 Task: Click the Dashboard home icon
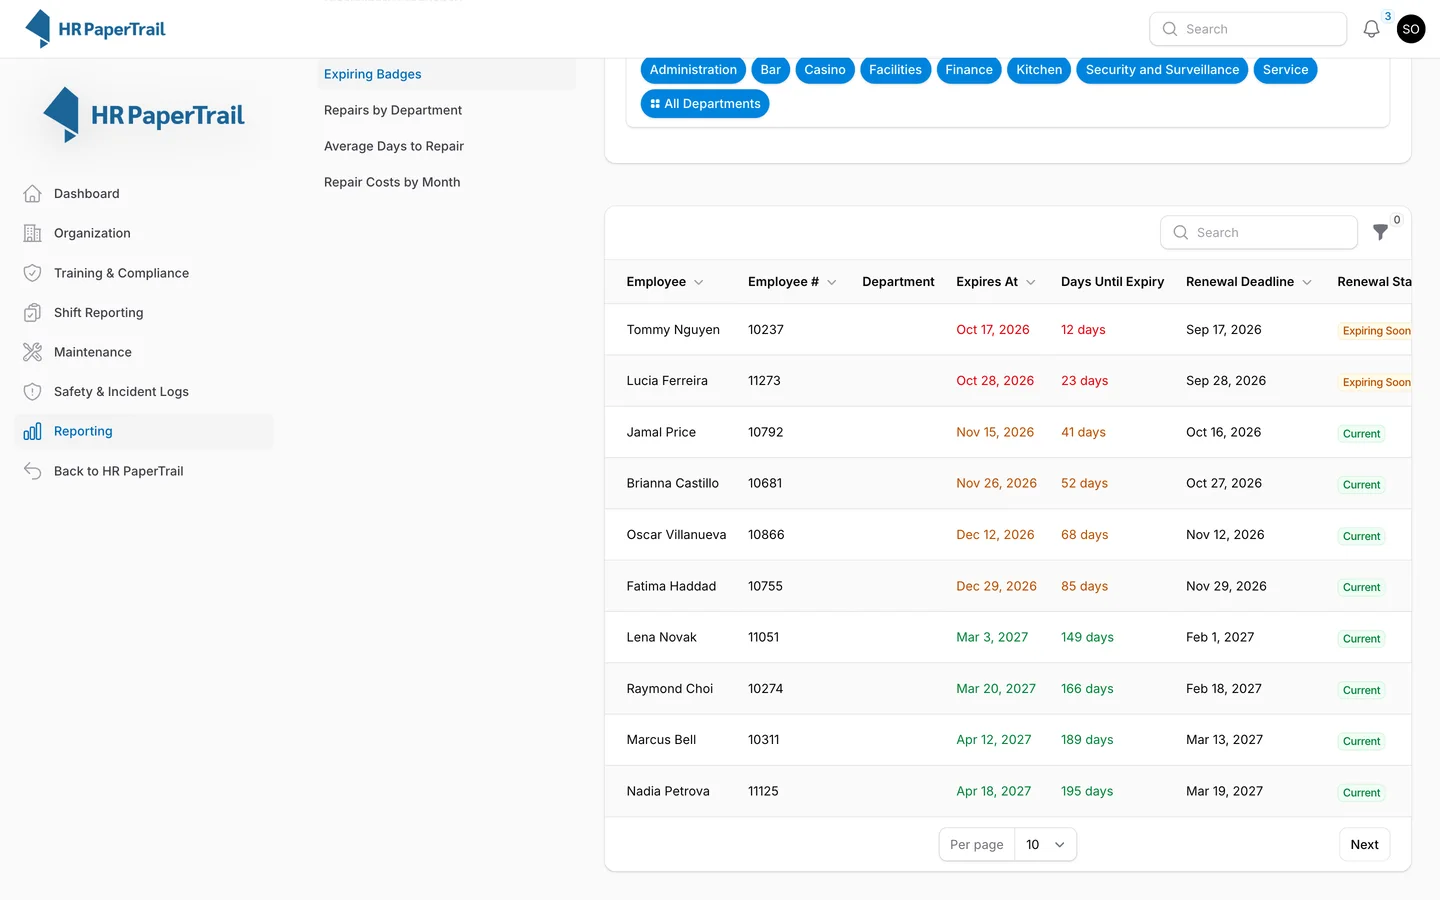(32, 194)
